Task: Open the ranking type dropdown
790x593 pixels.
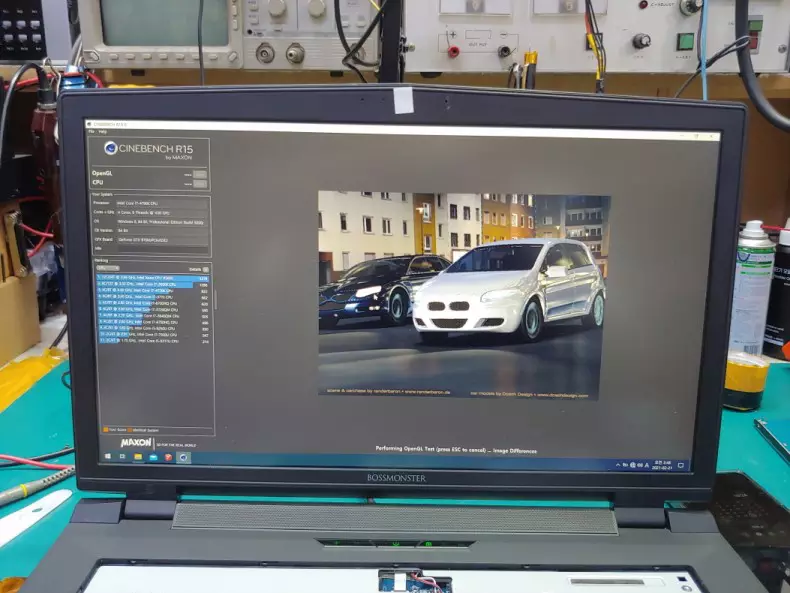Action: [x=108, y=268]
